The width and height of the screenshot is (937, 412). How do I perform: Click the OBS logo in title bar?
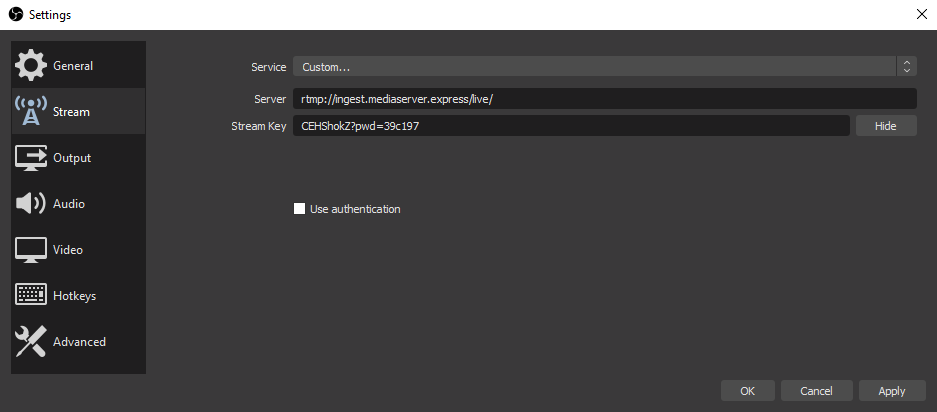tap(17, 14)
